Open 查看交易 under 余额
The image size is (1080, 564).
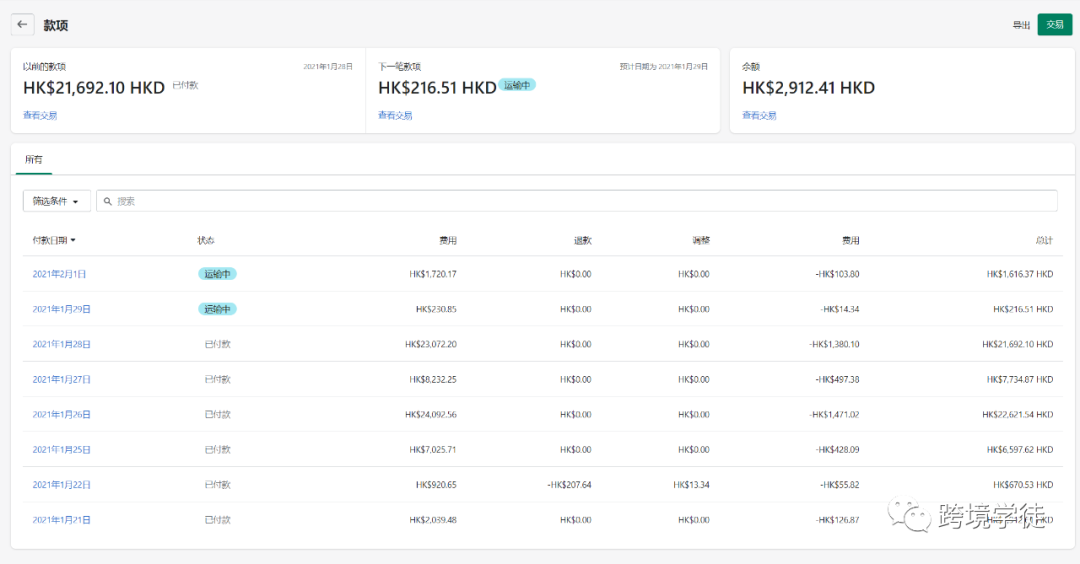[x=759, y=116]
